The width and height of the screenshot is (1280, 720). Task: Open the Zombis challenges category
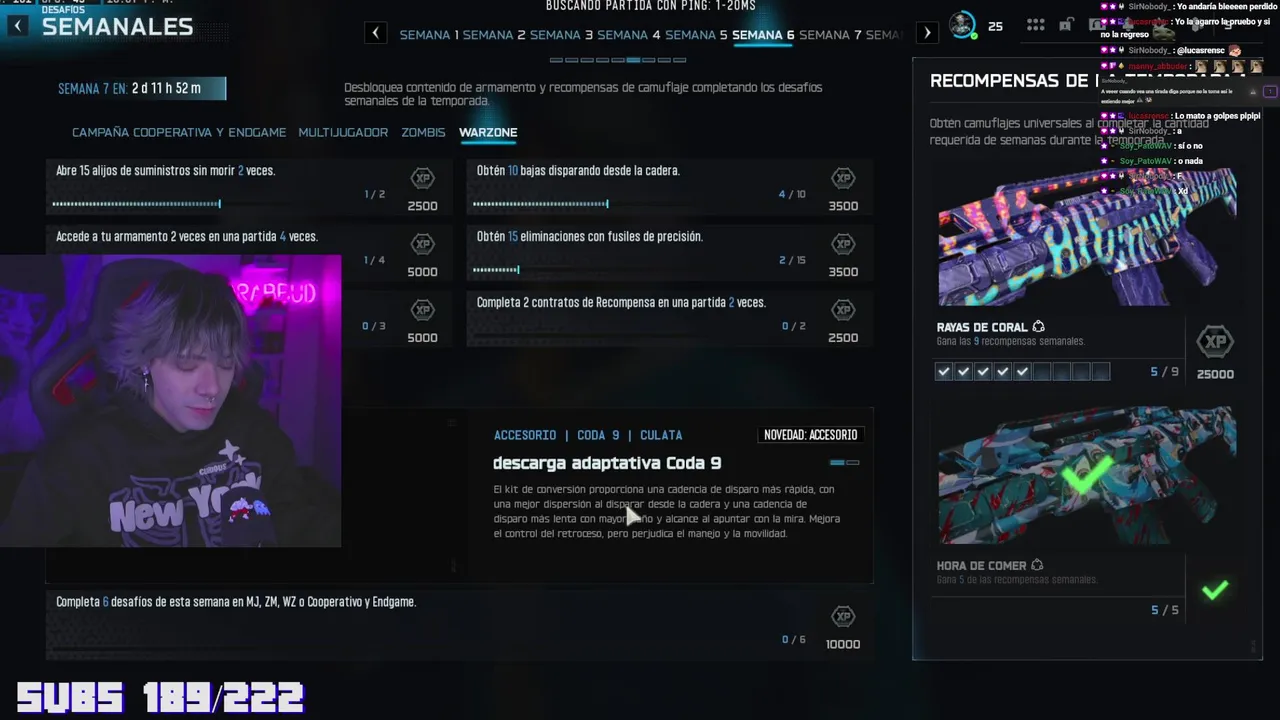click(423, 132)
